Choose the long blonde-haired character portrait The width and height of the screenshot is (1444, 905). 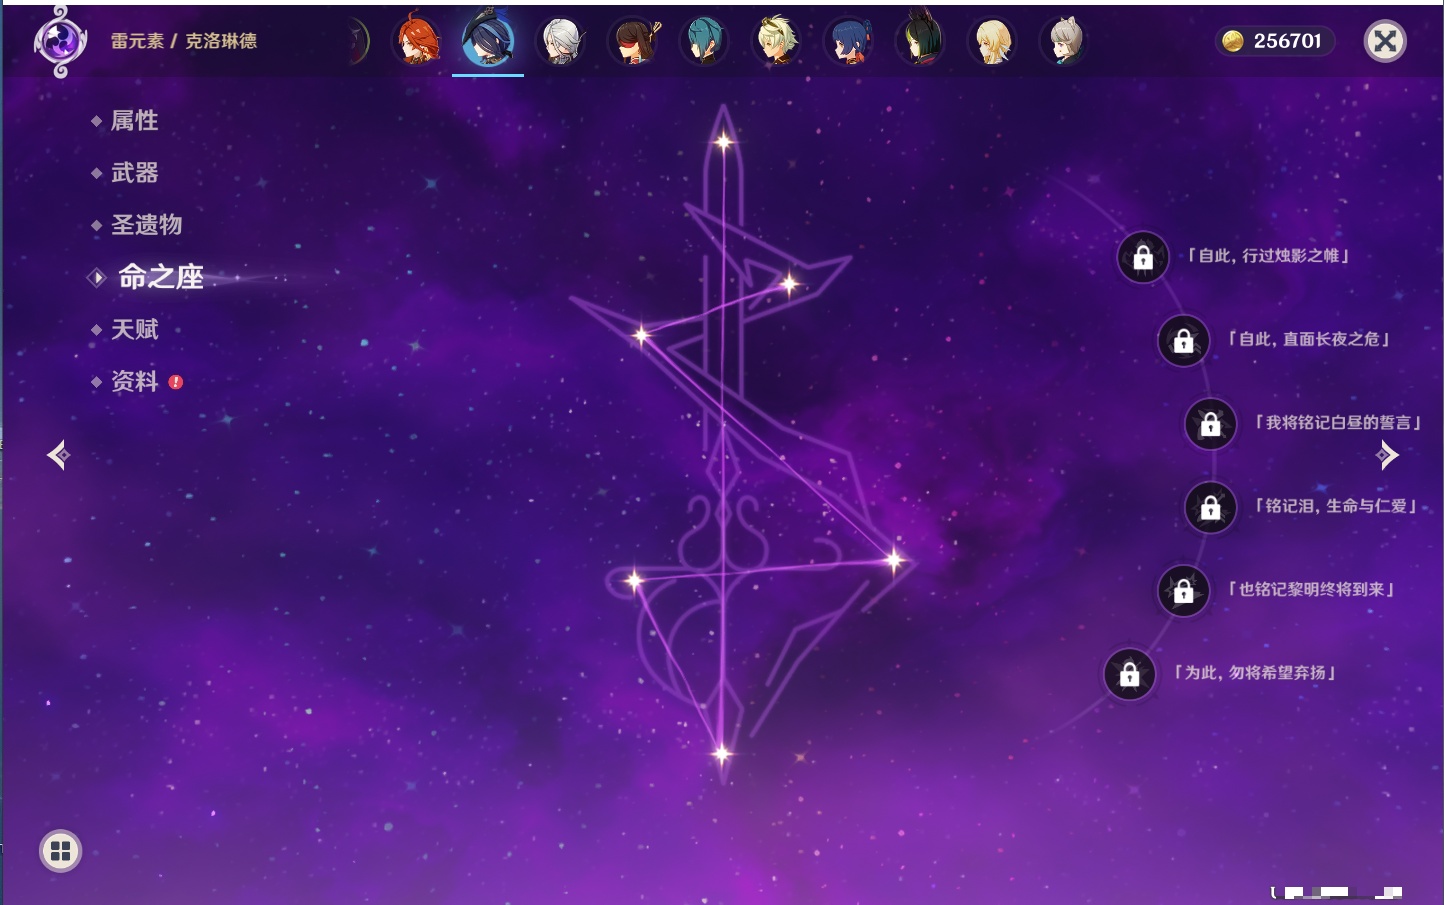[x=993, y=41]
